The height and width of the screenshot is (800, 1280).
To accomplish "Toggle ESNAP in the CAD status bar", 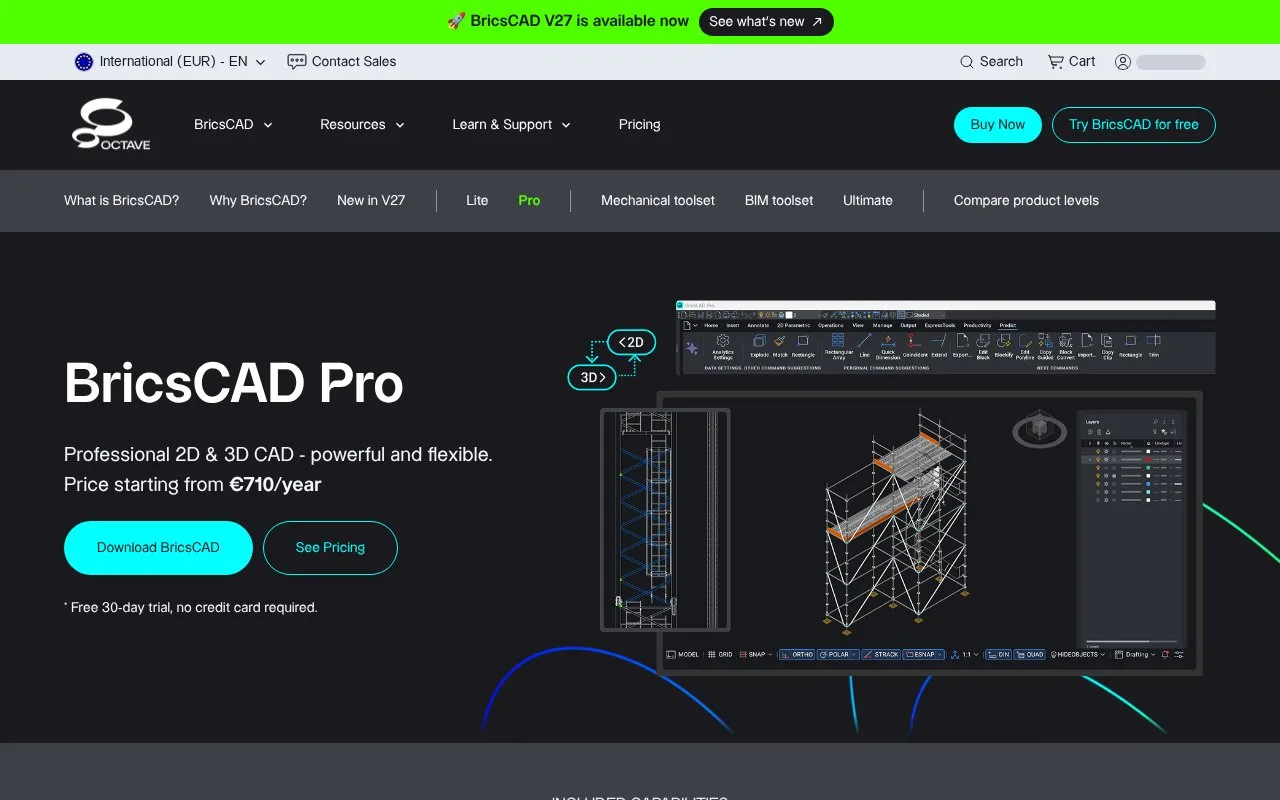I will pos(923,654).
